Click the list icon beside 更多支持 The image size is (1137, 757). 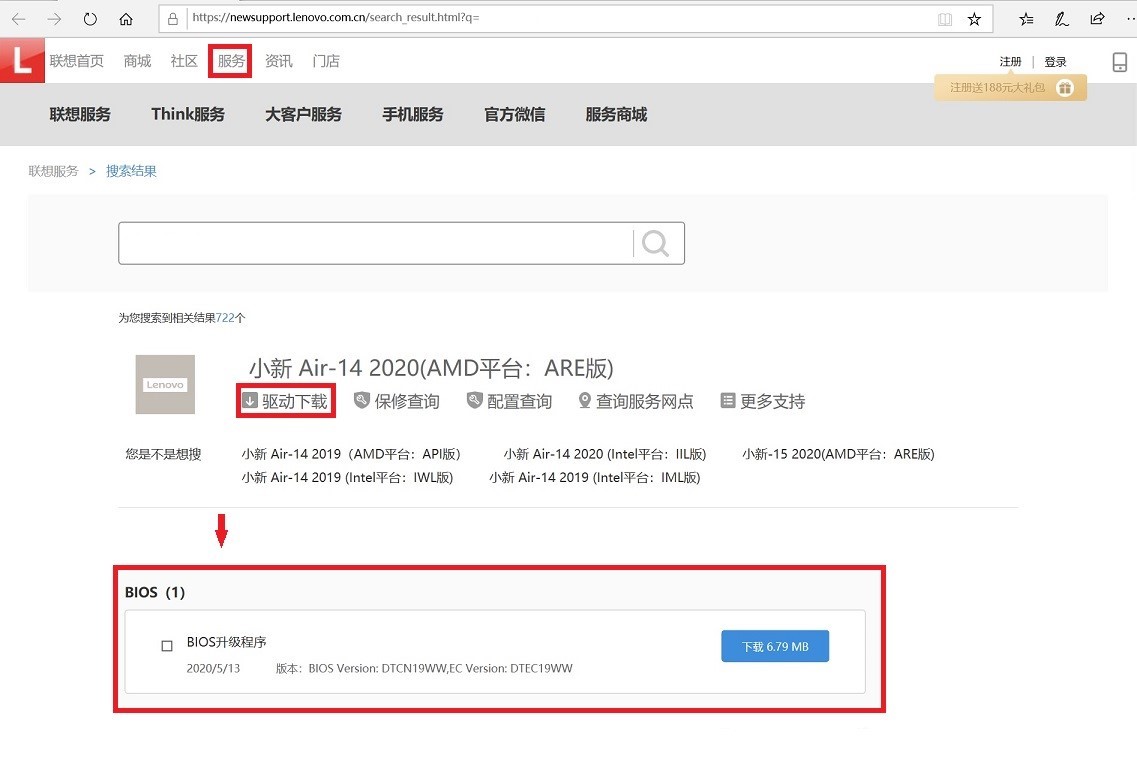point(727,400)
